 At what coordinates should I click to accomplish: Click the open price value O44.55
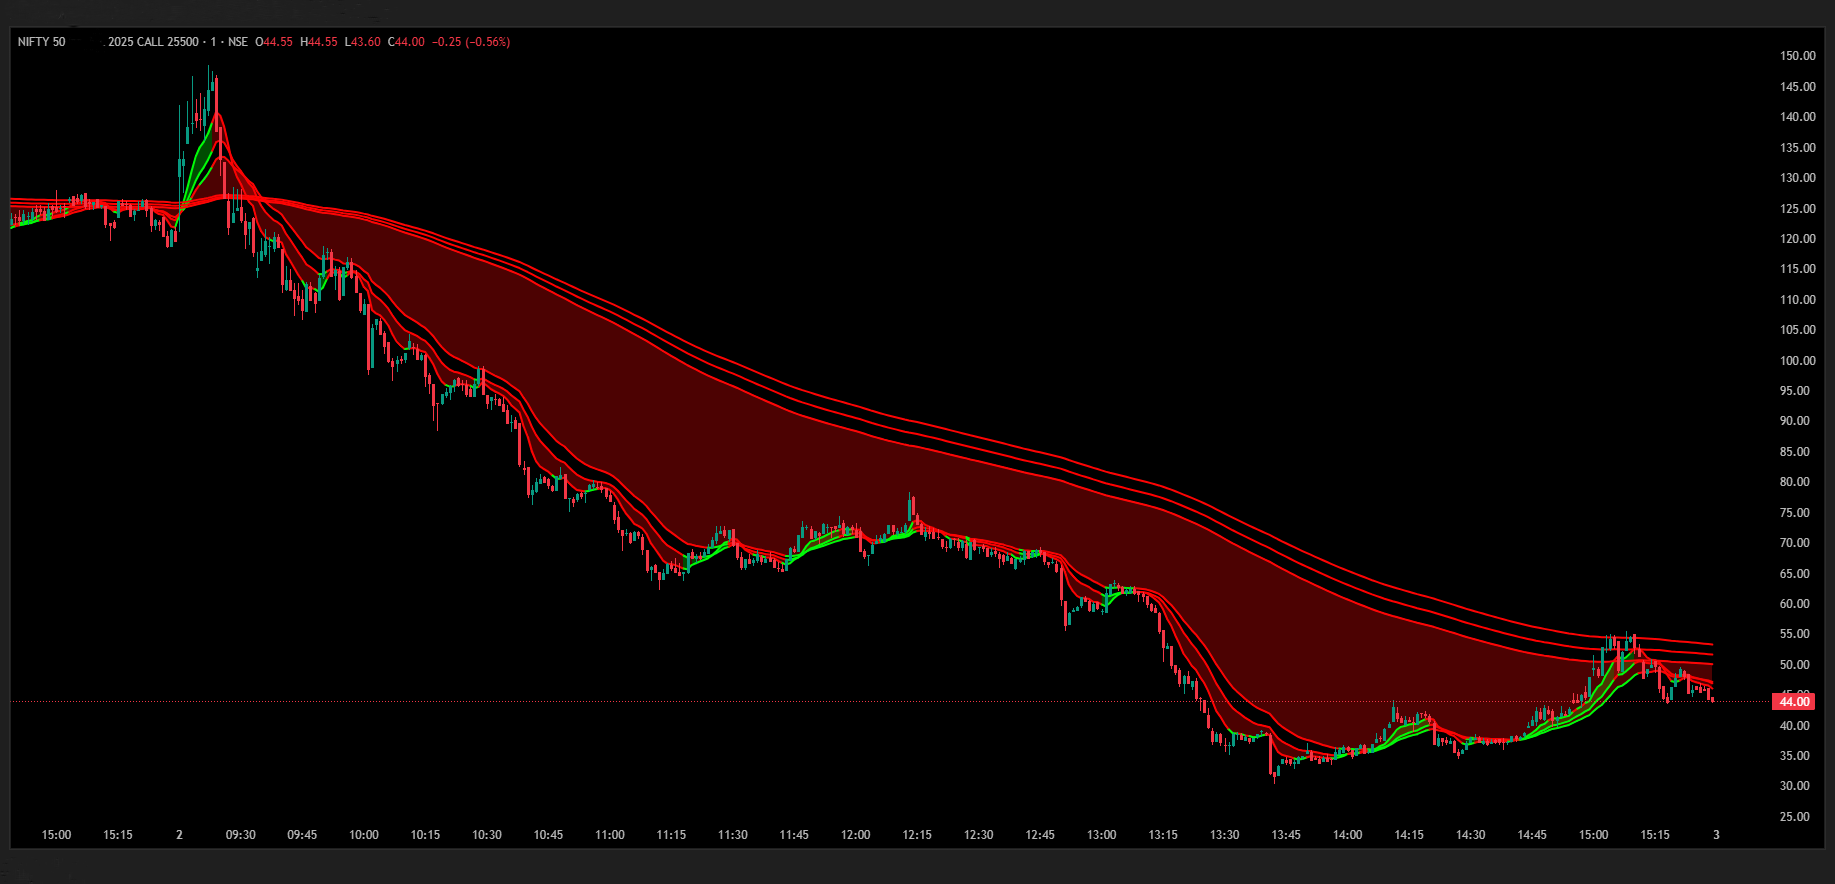274,42
